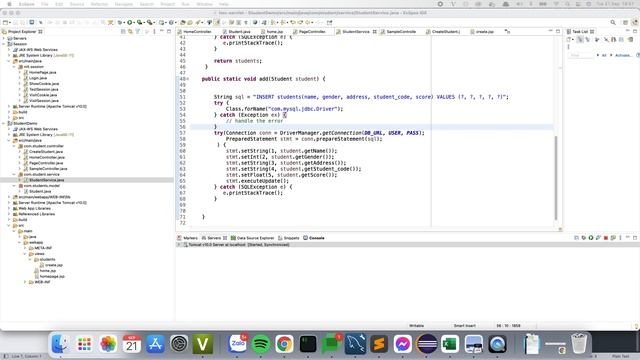
Task: Open the Open Perspective icon at top right
Action: [x=625, y=22]
